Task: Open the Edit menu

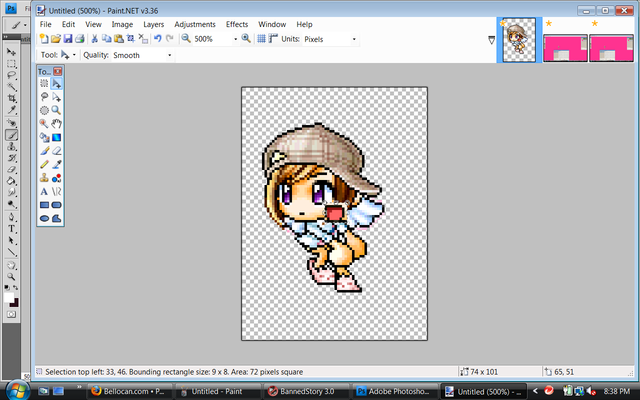Action: click(68, 24)
